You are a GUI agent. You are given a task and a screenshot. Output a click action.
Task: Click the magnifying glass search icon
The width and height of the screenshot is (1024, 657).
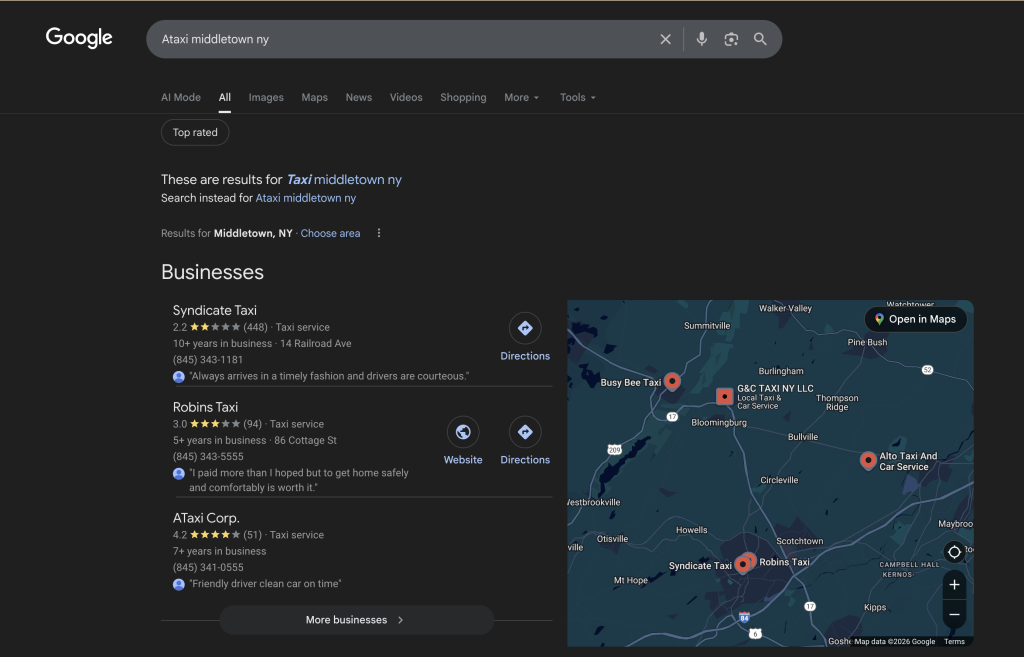point(760,39)
